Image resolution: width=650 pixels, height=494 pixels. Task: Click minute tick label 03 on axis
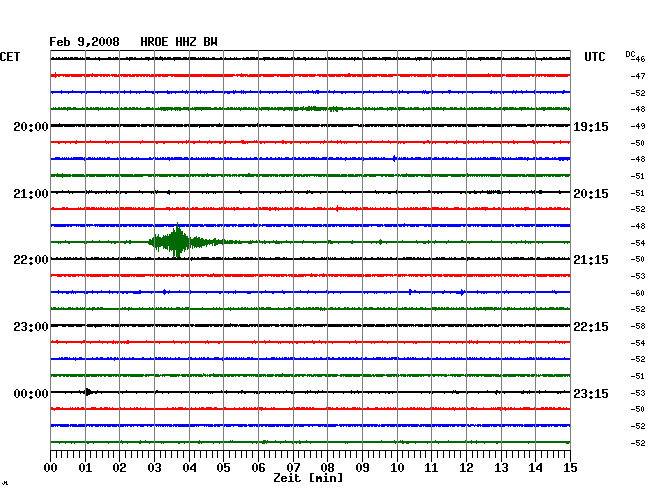(x=154, y=467)
